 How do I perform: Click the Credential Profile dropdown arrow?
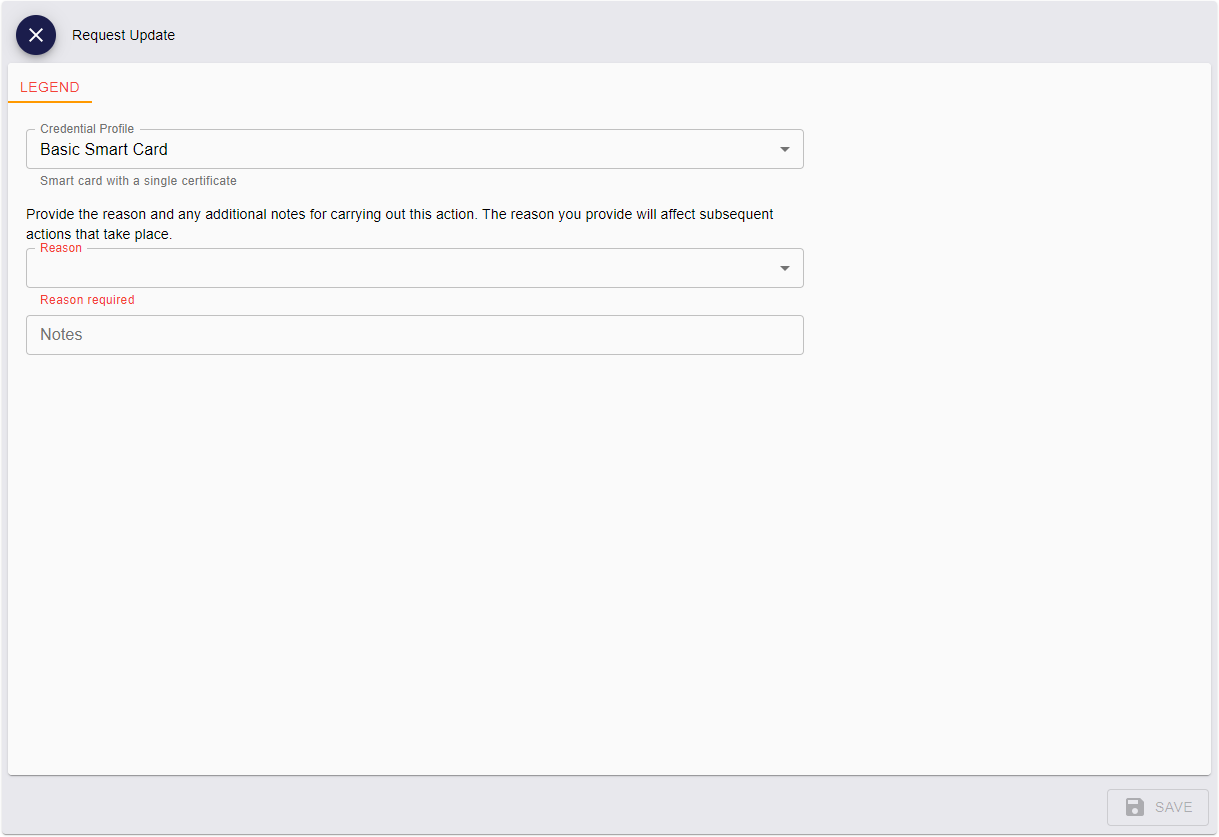click(x=784, y=150)
